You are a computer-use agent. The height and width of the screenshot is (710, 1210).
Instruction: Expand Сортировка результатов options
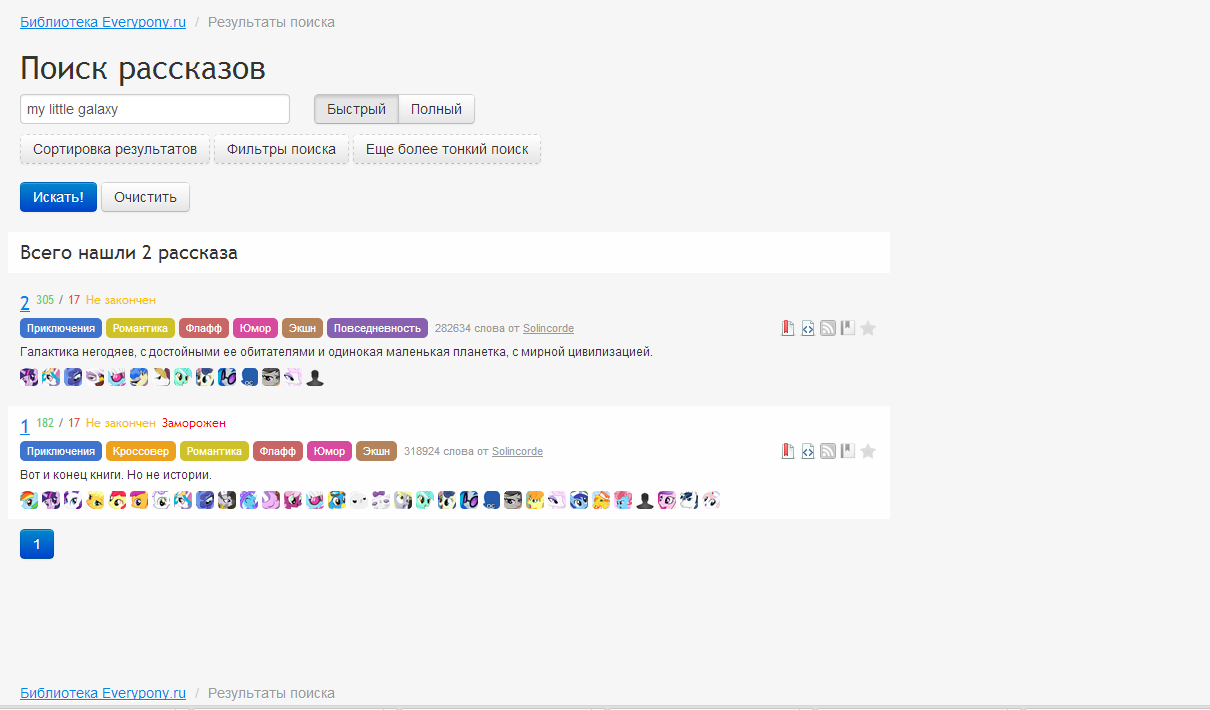point(115,149)
